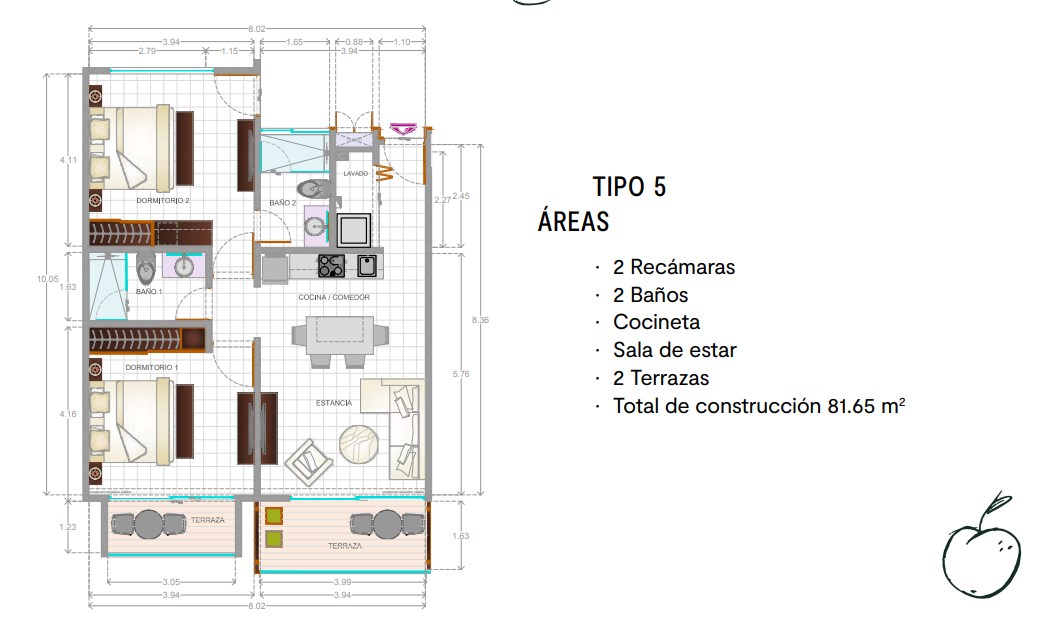Click the washing machine in Lavado
The height and width of the screenshot is (628, 1060).
point(354,229)
